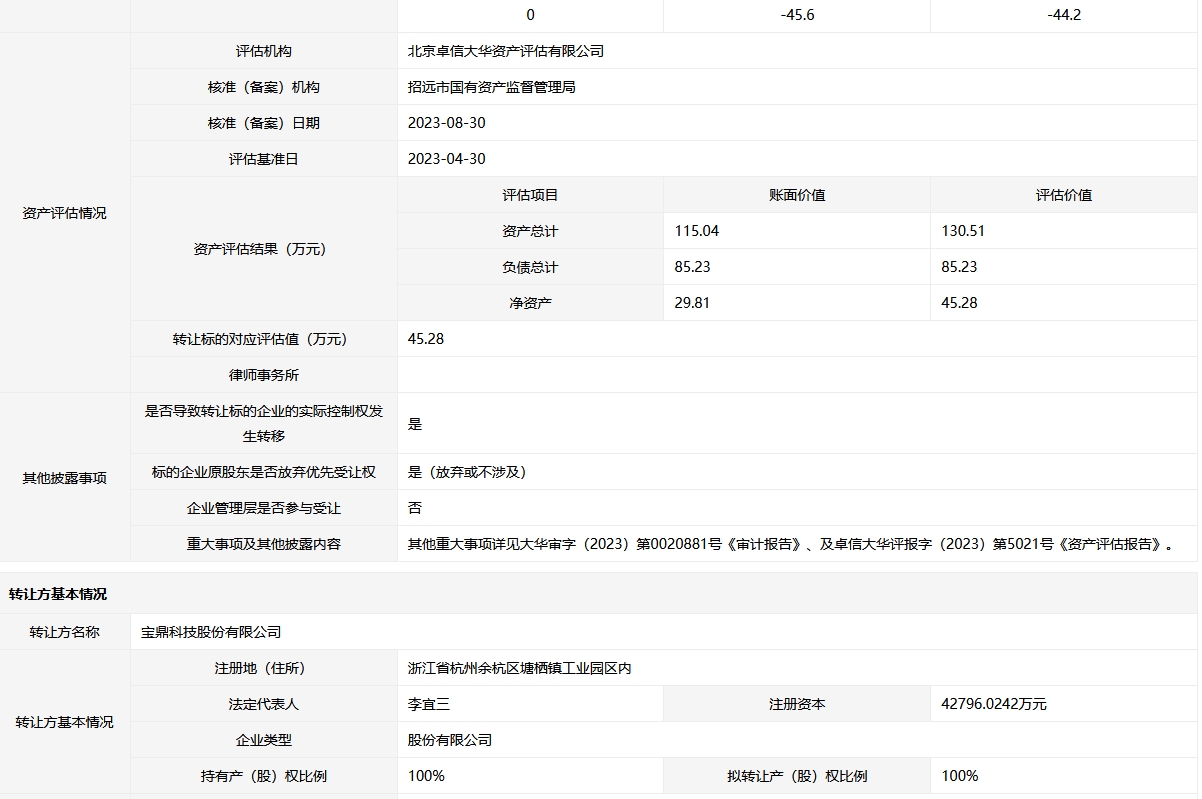Click the 其他披露事项 section label
Screen dimensions: 1202x799
[x=64, y=478]
